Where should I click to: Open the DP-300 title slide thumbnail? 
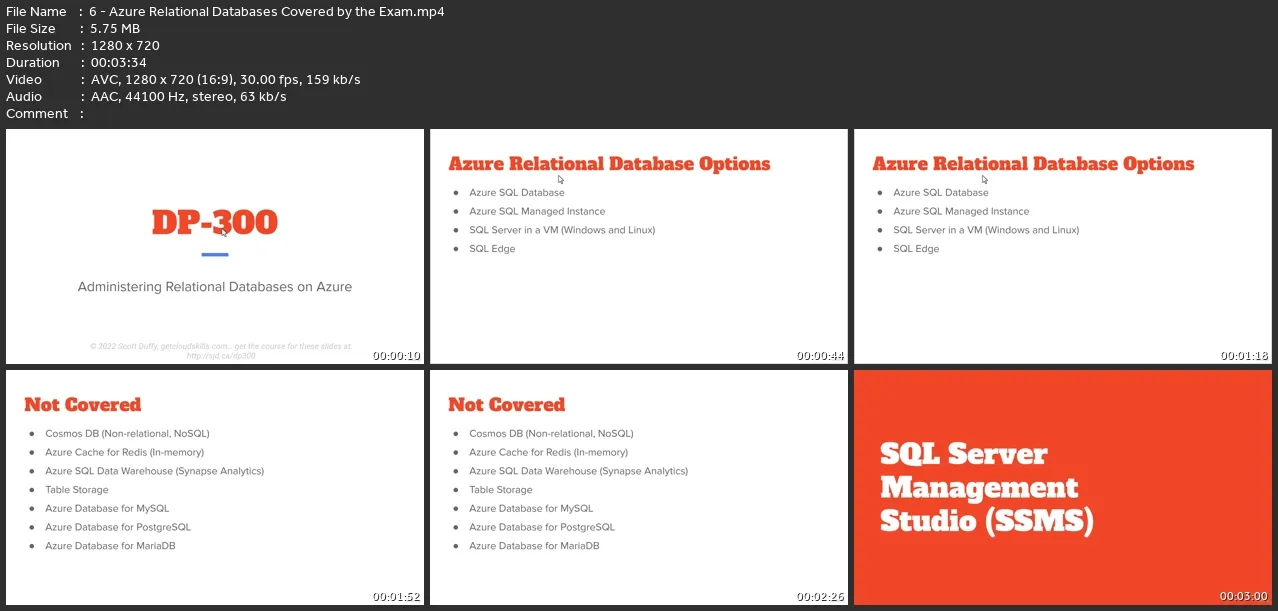(215, 246)
